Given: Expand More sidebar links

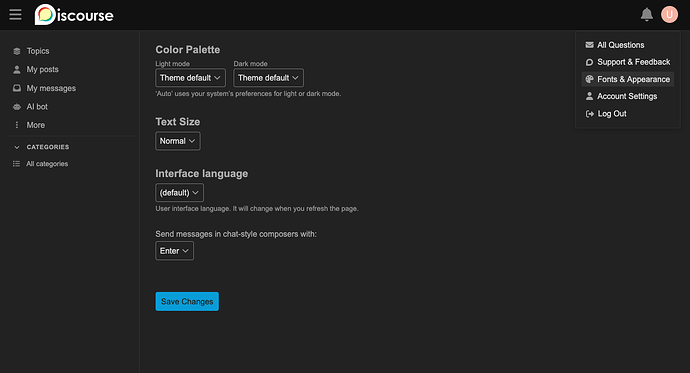Looking at the screenshot, I should (x=36, y=125).
